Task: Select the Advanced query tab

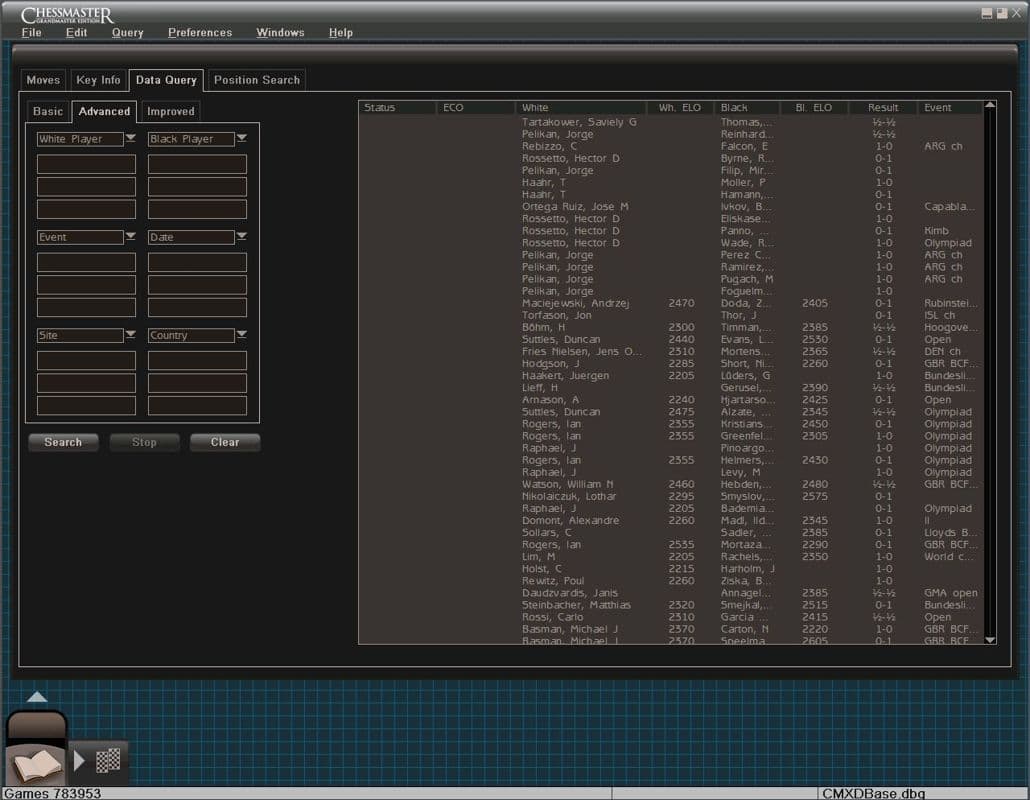Action: pos(104,111)
